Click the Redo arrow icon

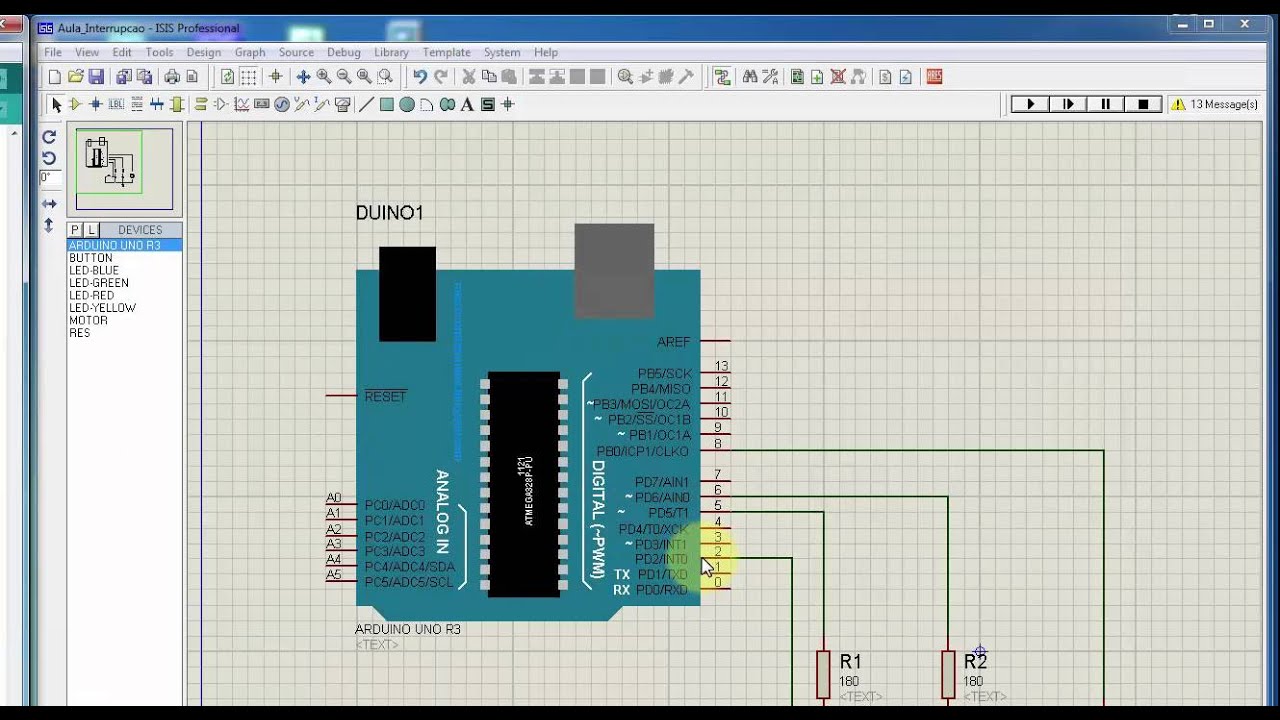[x=440, y=77]
